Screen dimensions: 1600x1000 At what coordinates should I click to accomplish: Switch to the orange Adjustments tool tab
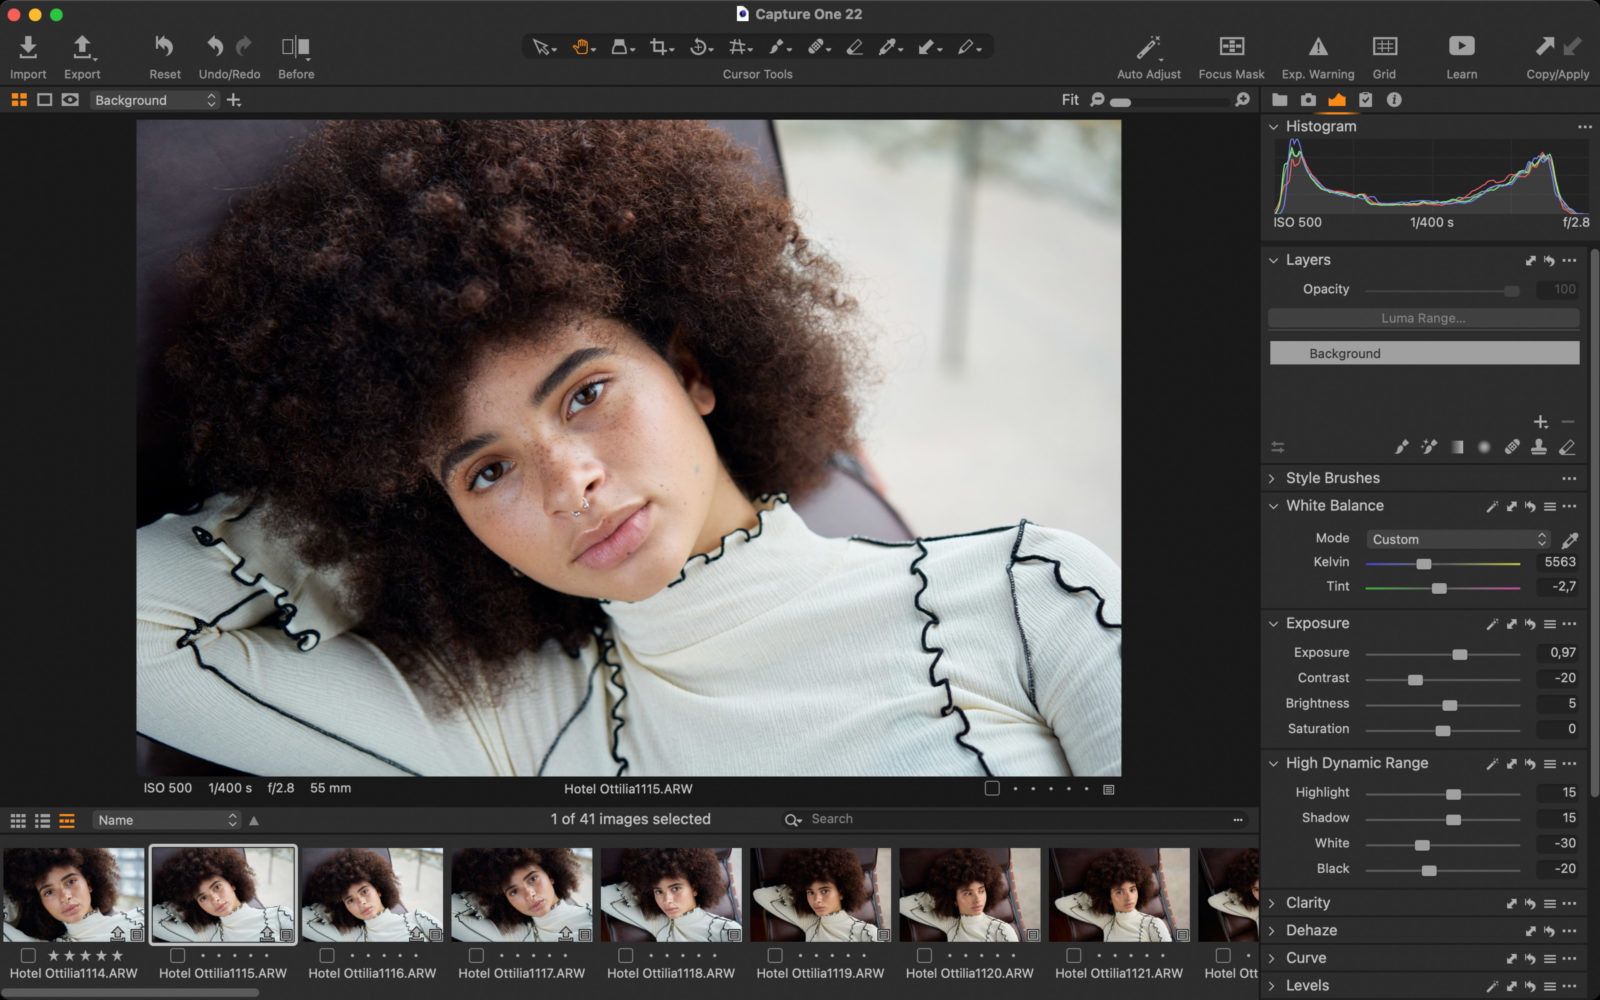pos(1337,99)
